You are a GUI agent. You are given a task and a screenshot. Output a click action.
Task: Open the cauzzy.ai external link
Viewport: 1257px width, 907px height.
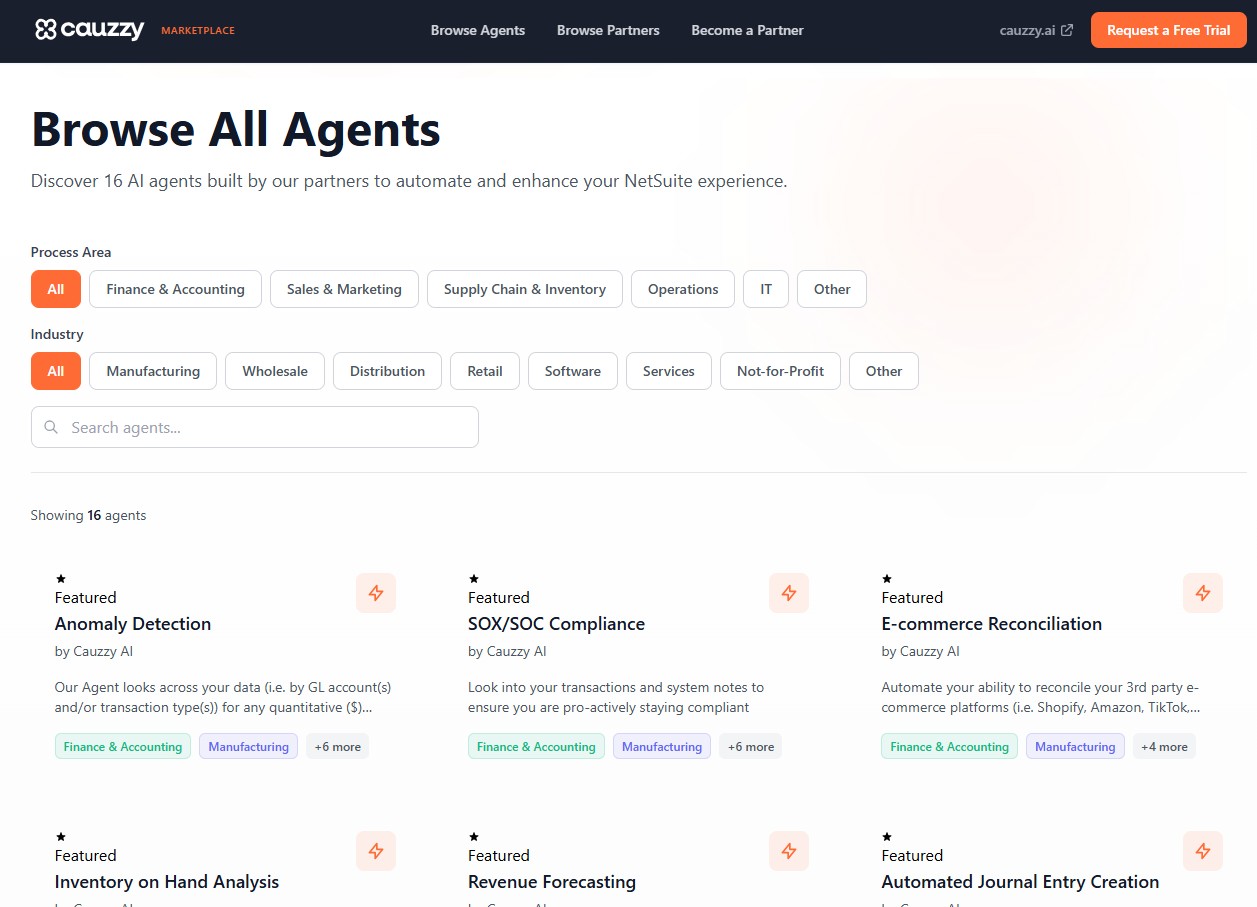[x=1036, y=30]
